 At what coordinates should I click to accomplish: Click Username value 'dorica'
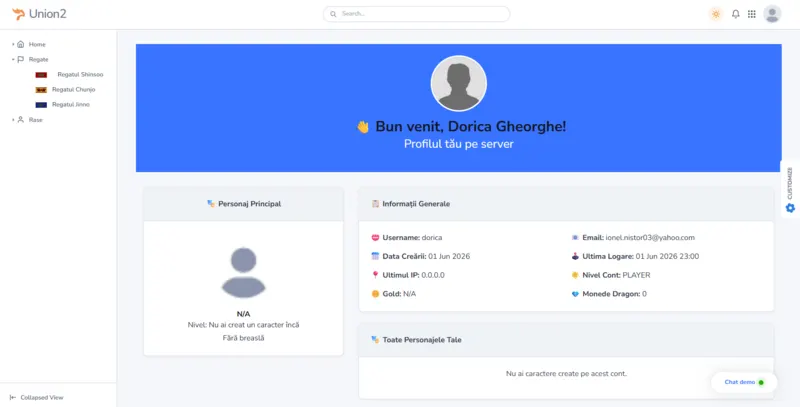point(432,238)
